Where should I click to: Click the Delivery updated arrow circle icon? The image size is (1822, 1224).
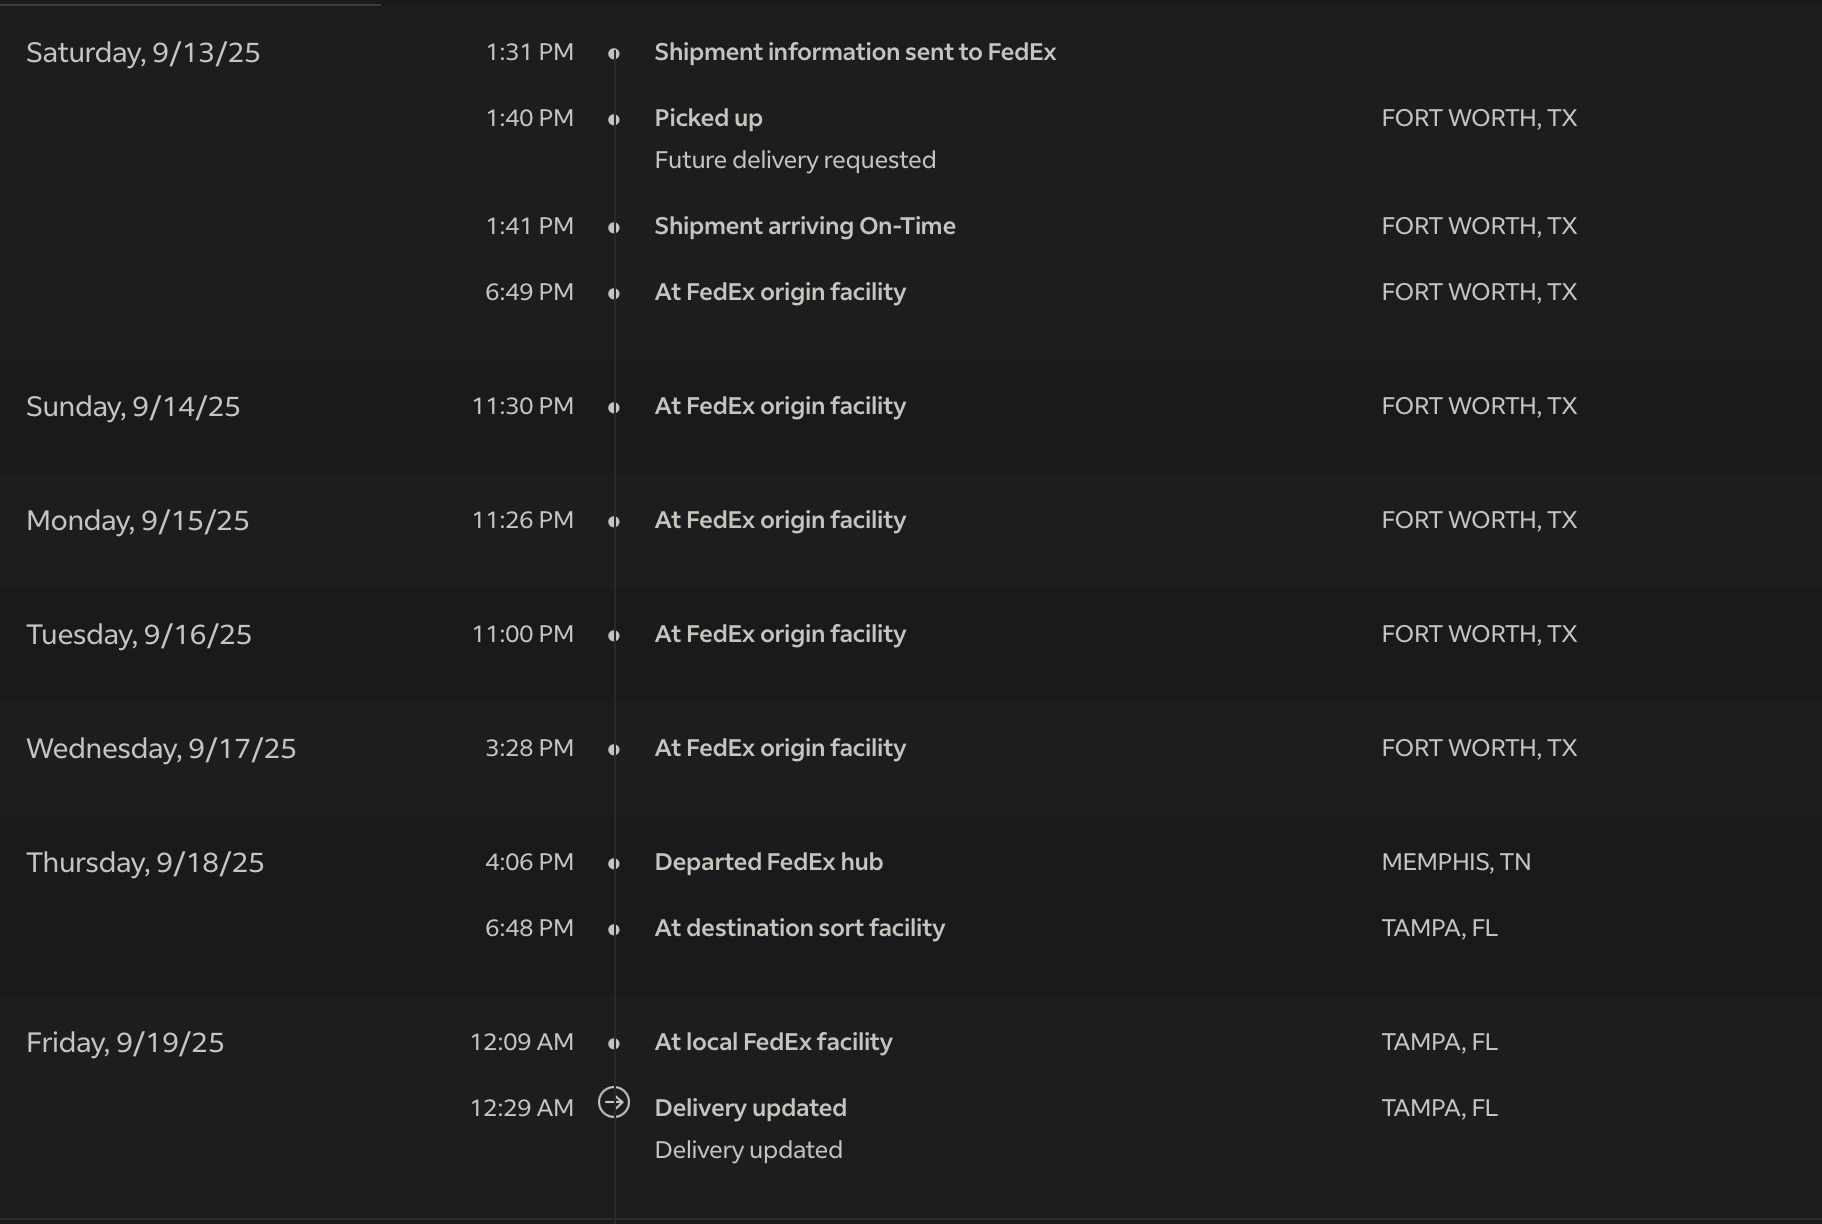click(x=614, y=1102)
